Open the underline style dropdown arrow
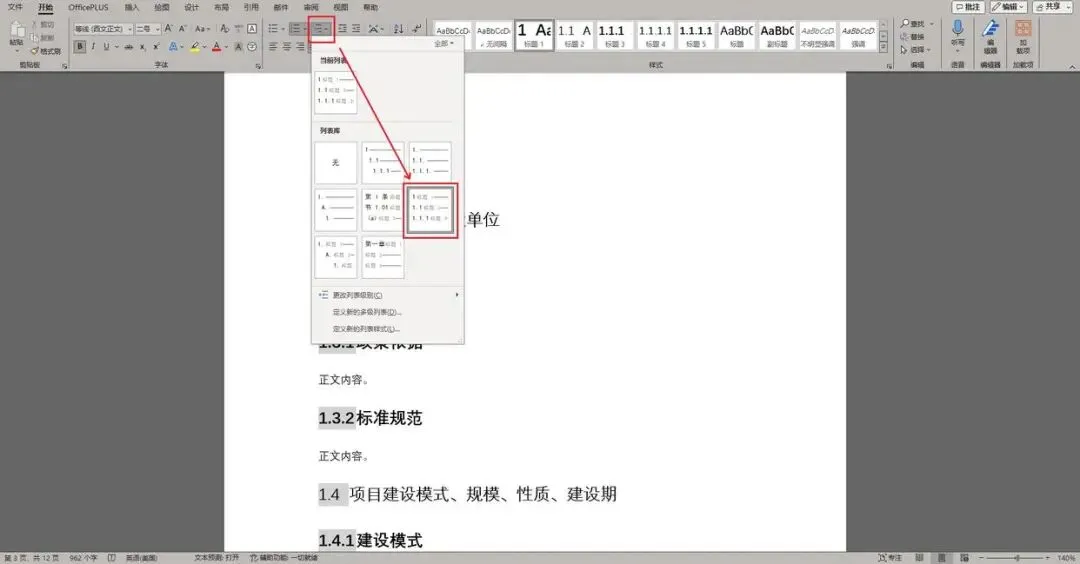 pyautogui.click(x=116, y=47)
